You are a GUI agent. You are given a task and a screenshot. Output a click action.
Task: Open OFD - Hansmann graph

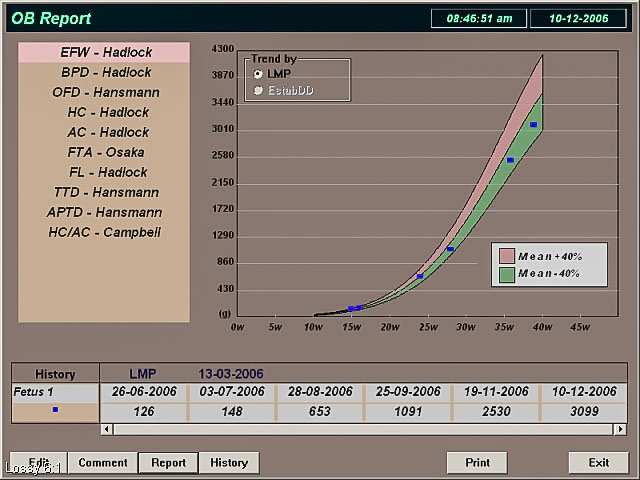[x=104, y=92]
